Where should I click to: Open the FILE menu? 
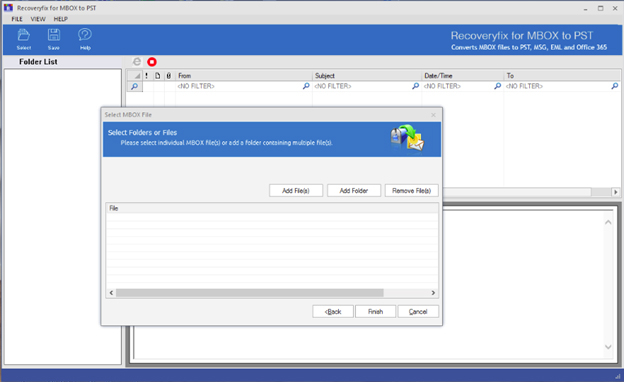(x=17, y=19)
